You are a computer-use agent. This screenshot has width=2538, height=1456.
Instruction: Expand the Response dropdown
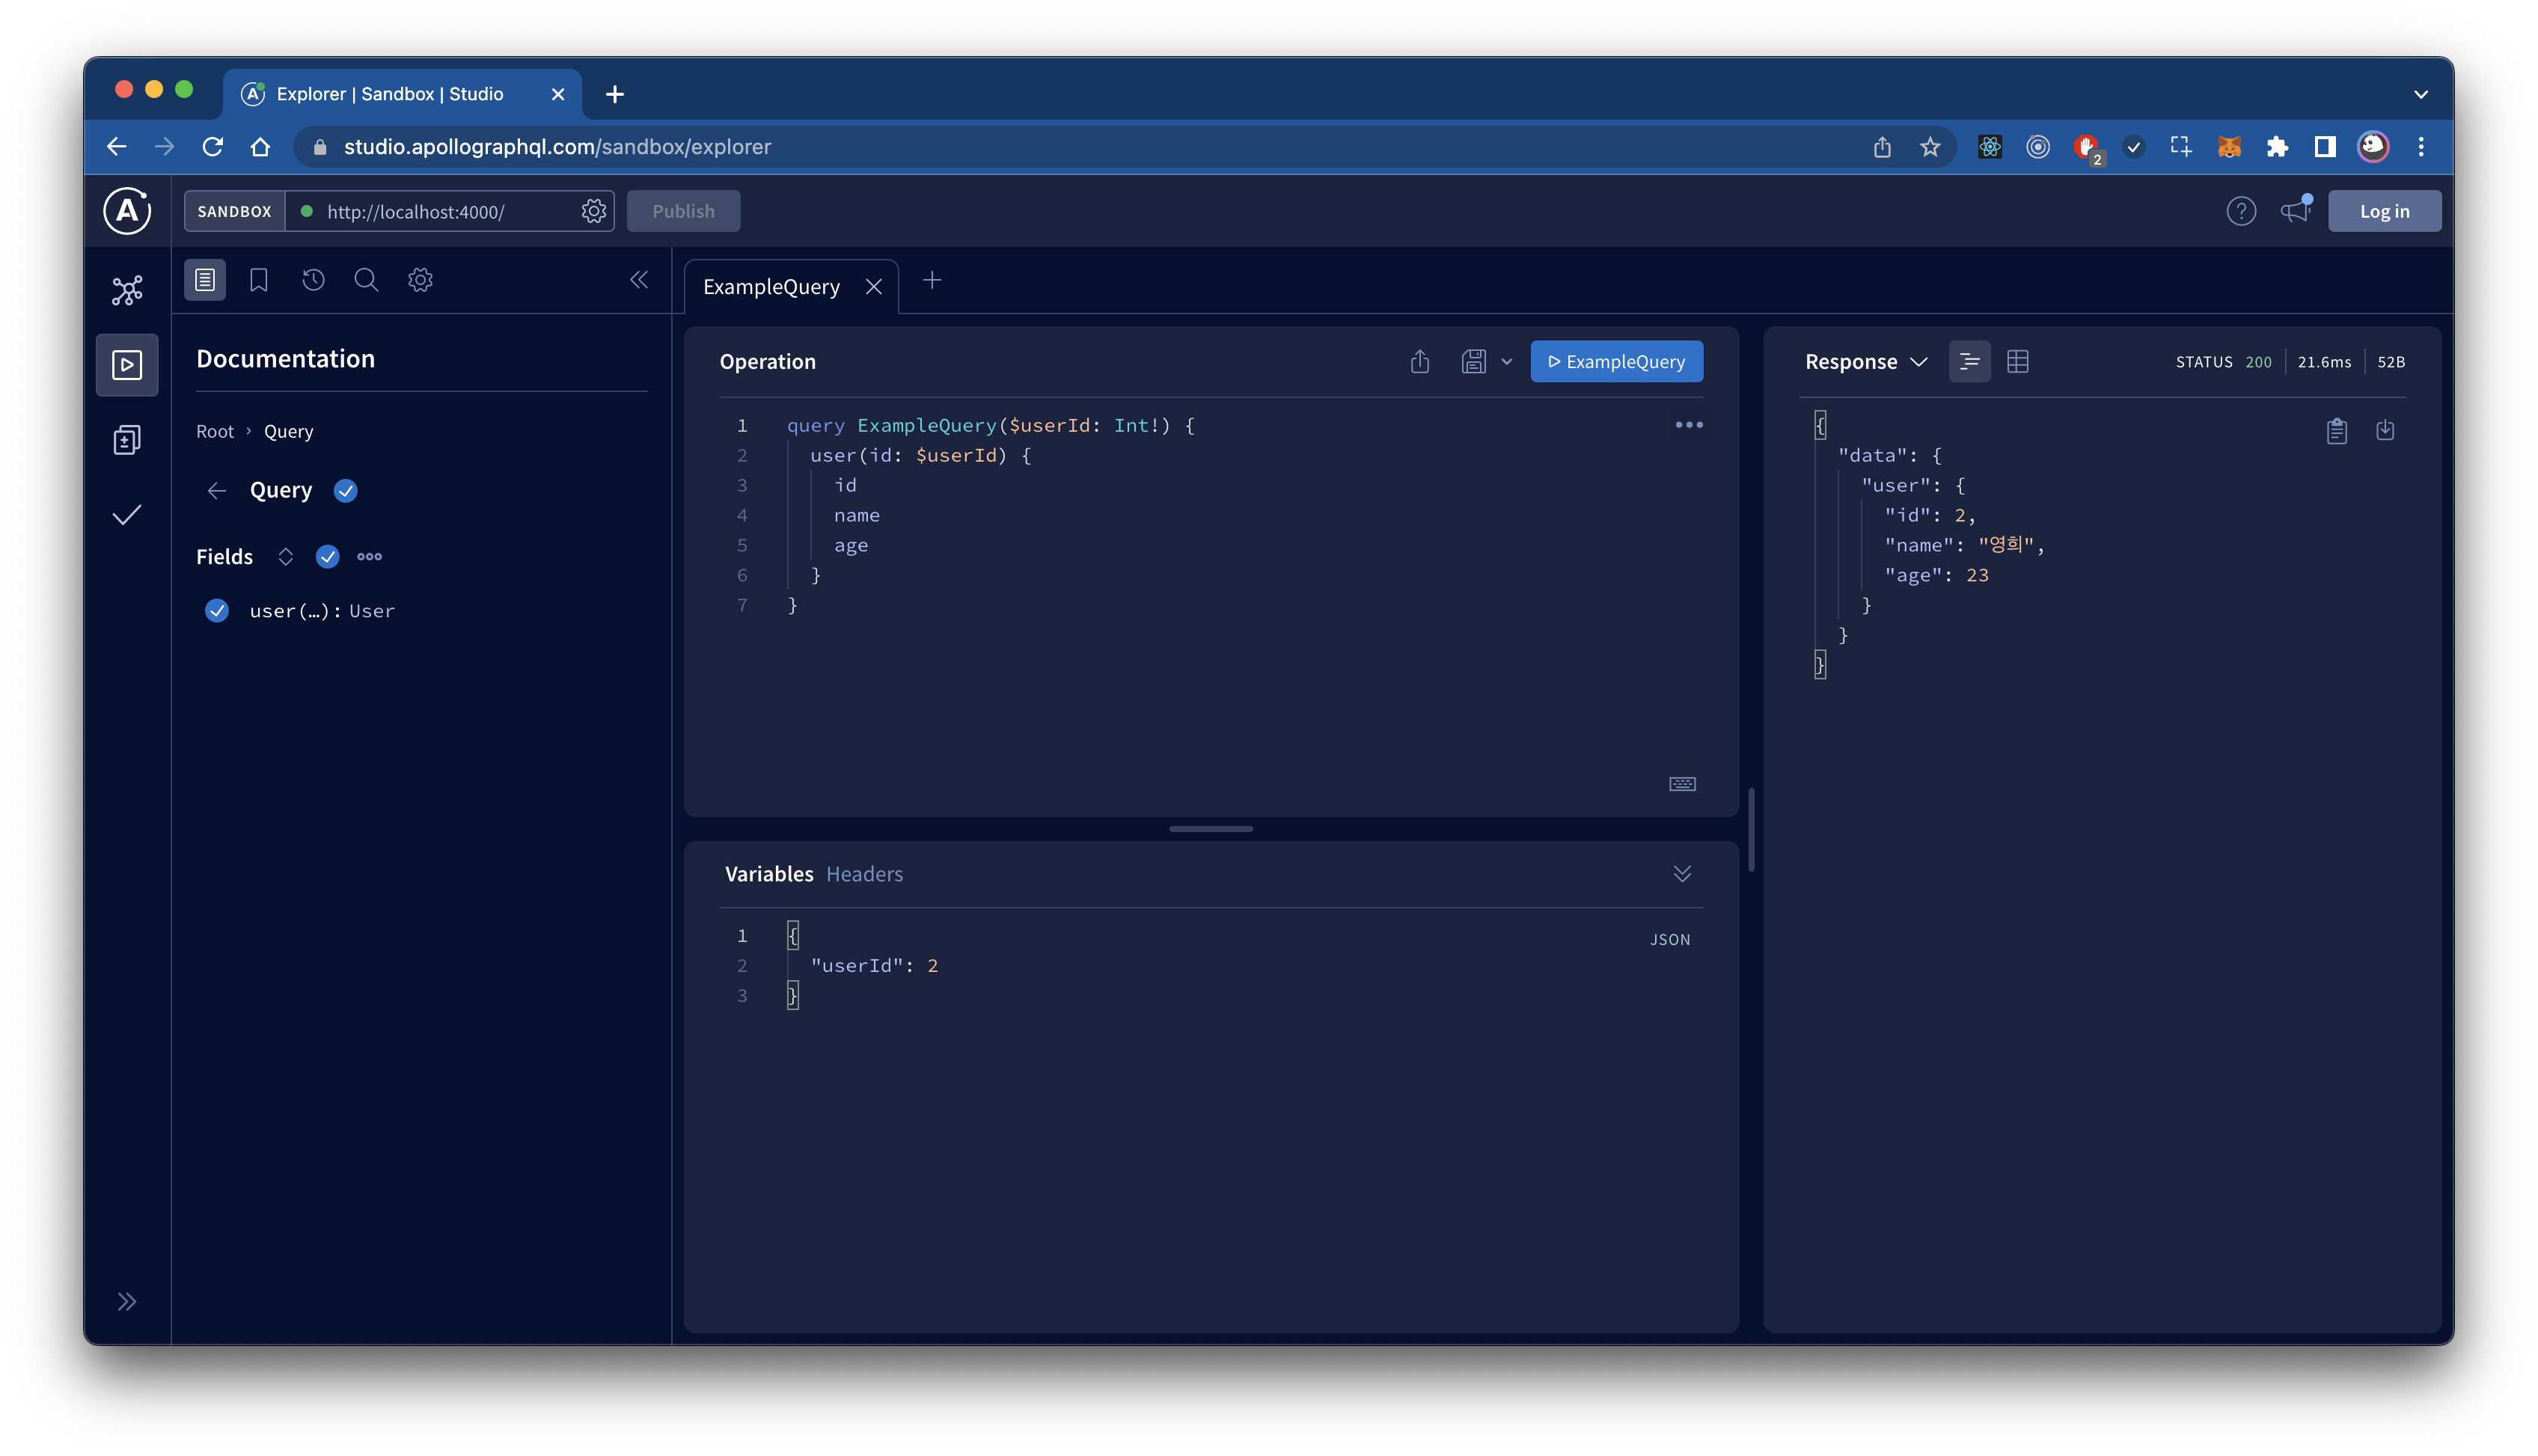click(1866, 361)
